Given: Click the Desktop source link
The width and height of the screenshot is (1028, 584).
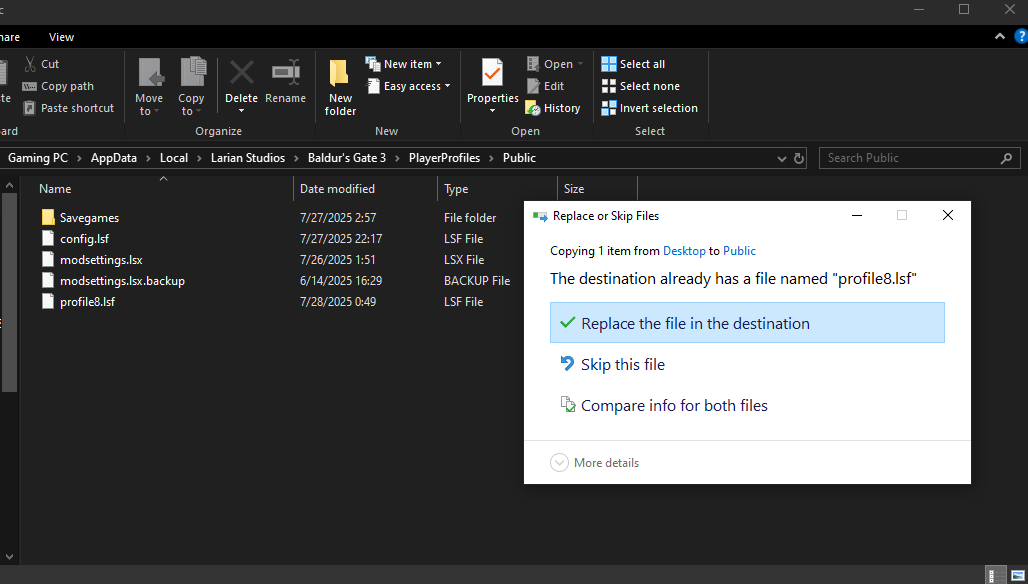Looking at the screenshot, I should tap(684, 251).
